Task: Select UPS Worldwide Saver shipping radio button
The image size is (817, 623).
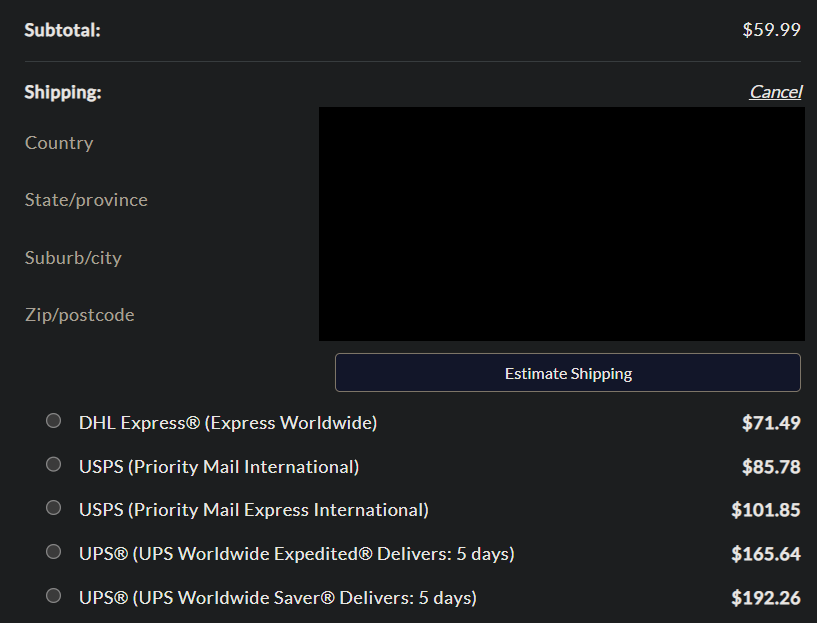Action: (x=53, y=595)
